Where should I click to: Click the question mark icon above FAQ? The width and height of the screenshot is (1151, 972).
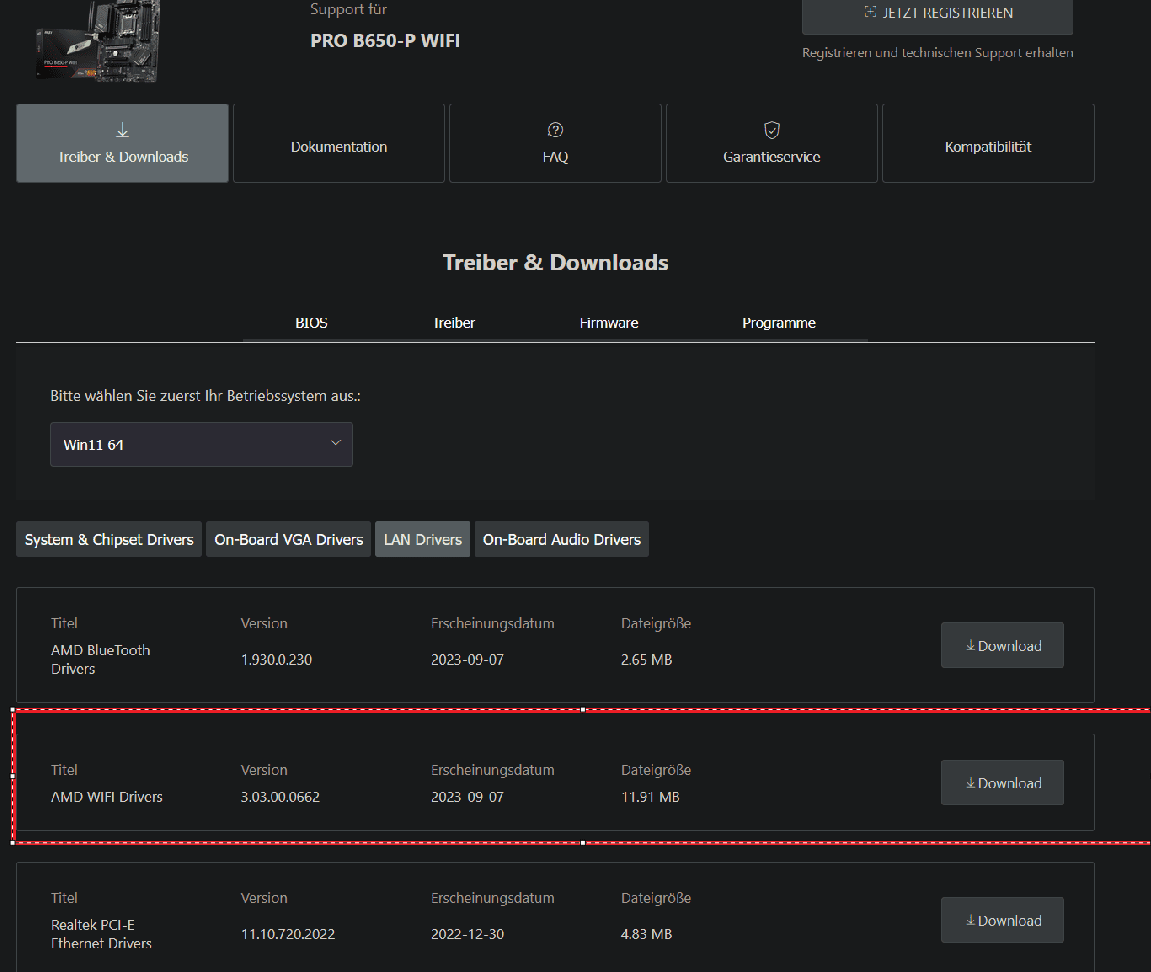pos(556,130)
